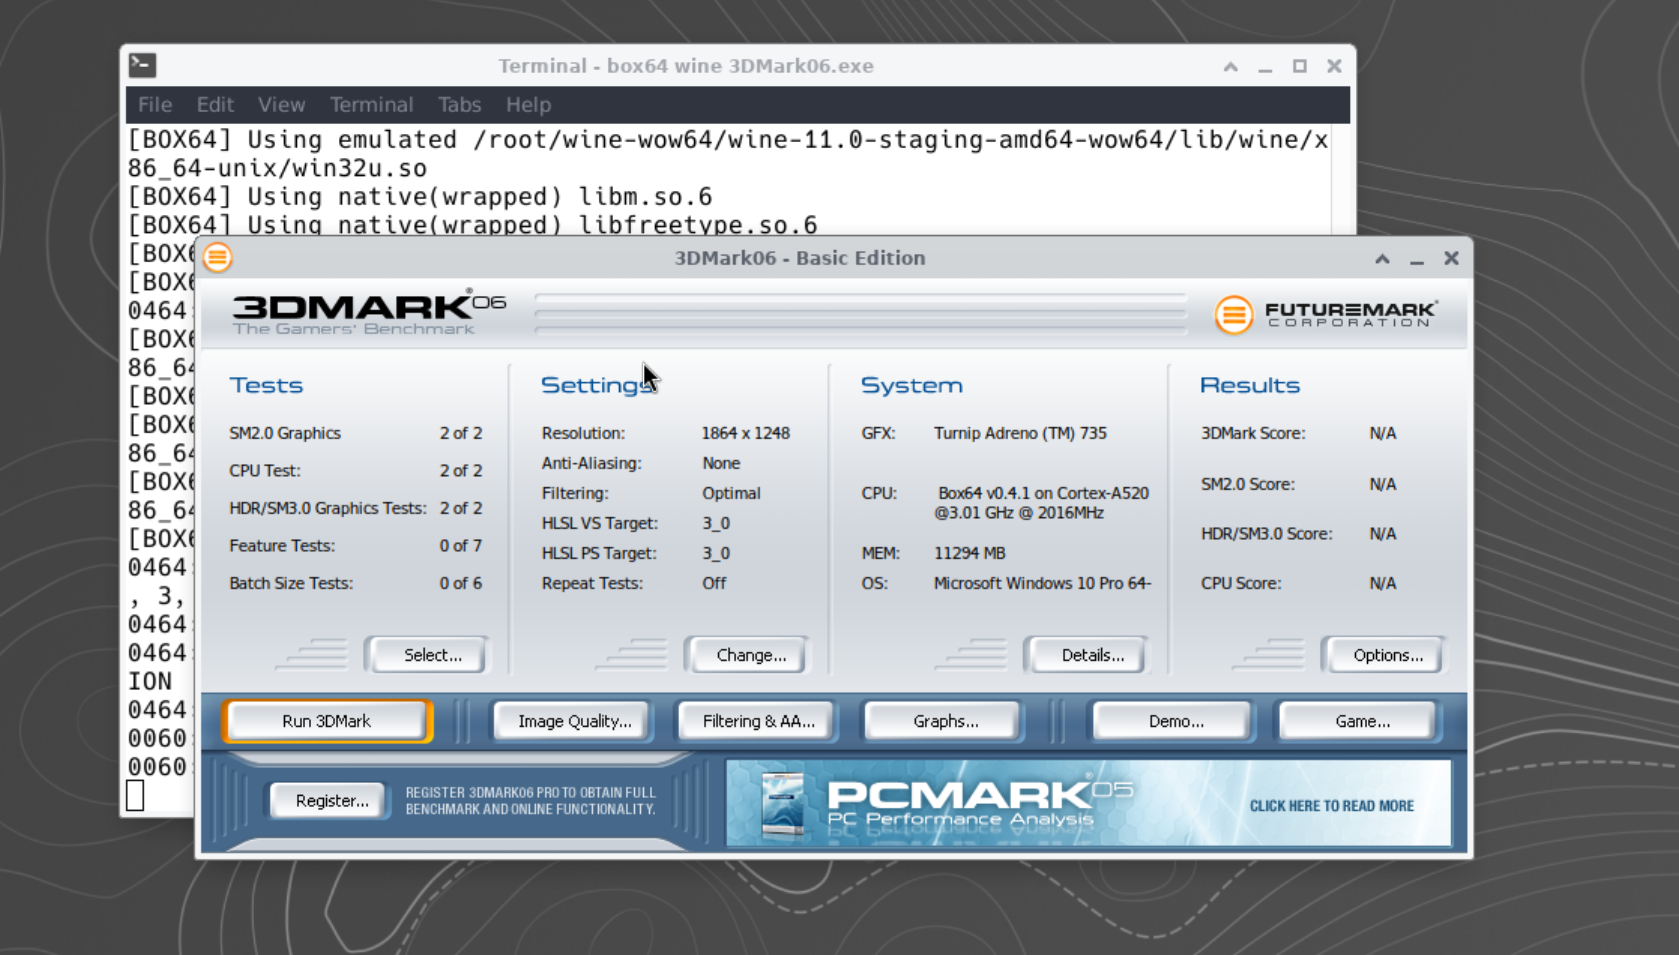The width and height of the screenshot is (1679, 955).
Task: Open system Details... dialog
Action: (x=1091, y=655)
